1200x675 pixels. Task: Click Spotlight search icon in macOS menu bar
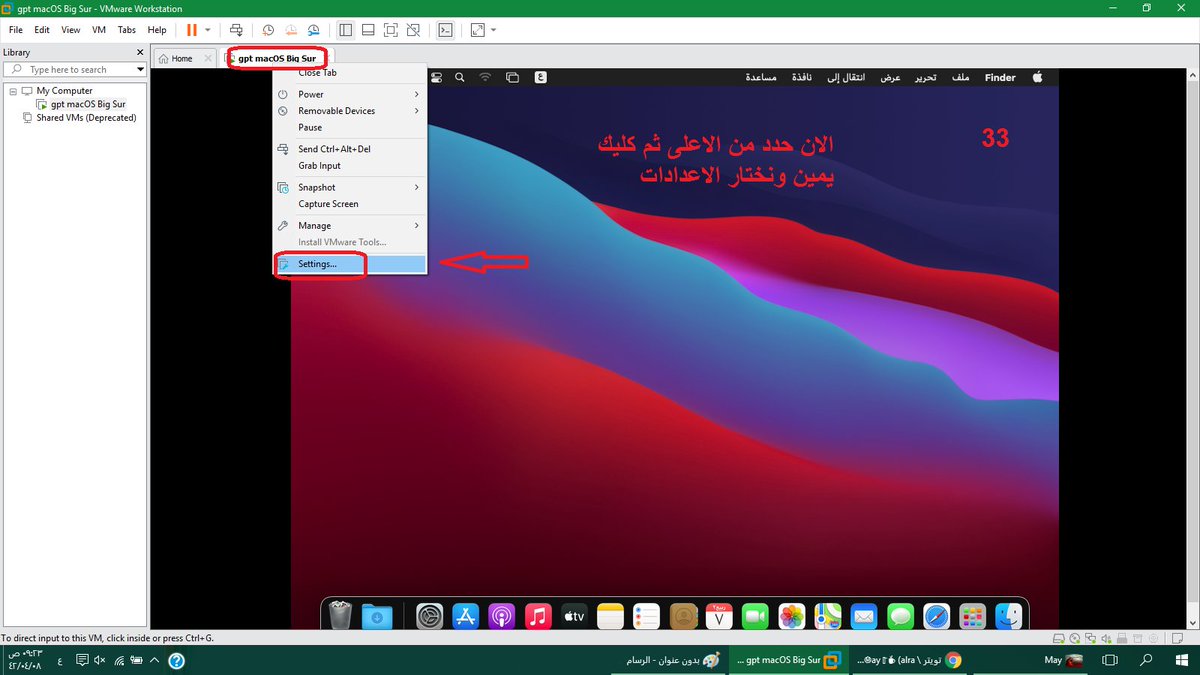(x=459, y=77)
